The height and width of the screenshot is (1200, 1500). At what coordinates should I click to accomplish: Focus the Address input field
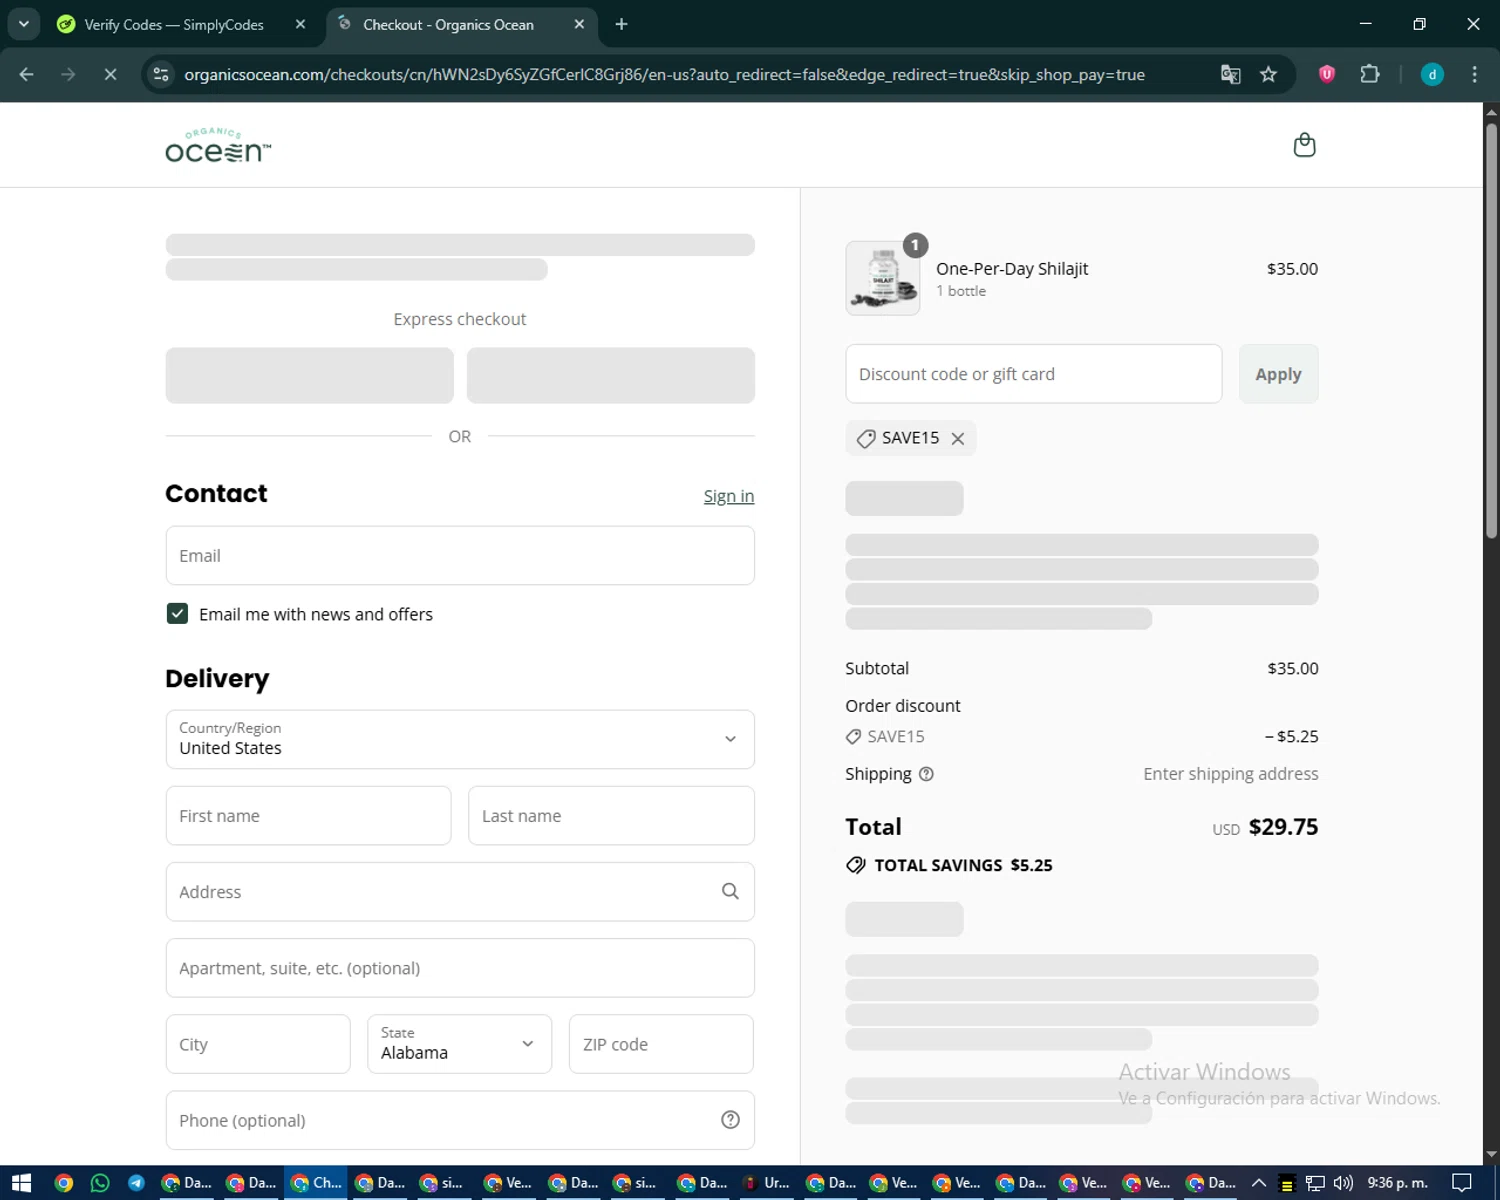point(460,891)
